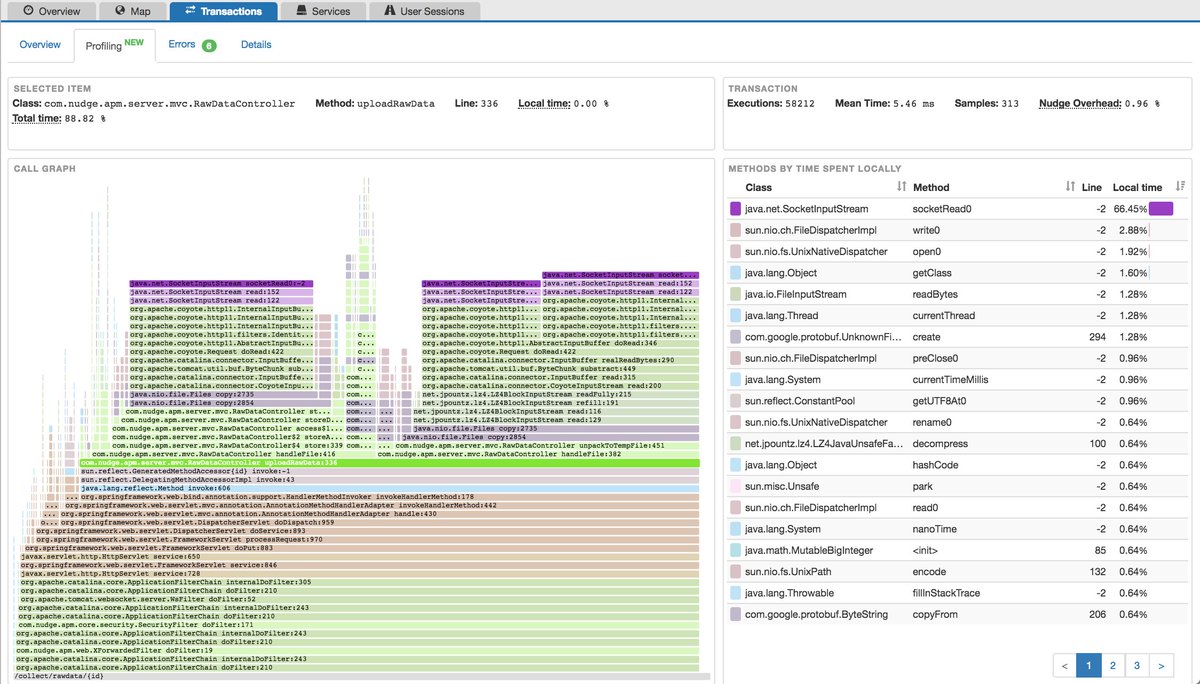This screenshot has width=1200, height=684.
Task: Open the Errors sub-tab
Action: point(192,45)
